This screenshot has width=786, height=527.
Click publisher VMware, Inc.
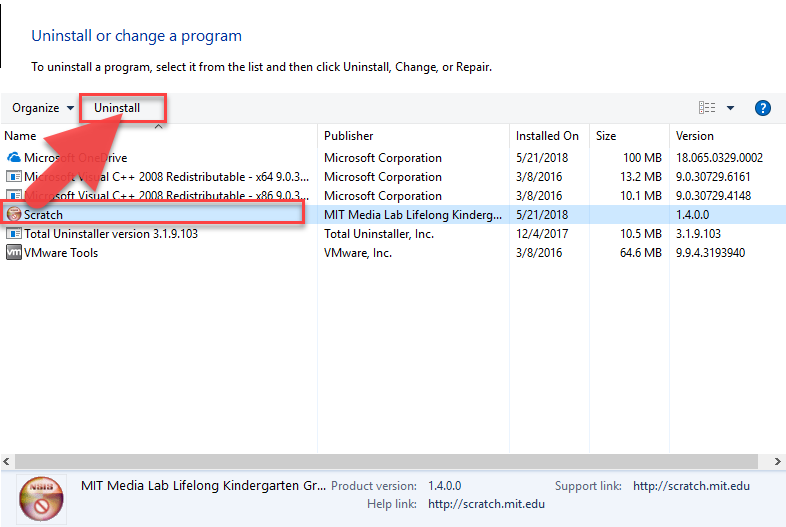[357, 252]
